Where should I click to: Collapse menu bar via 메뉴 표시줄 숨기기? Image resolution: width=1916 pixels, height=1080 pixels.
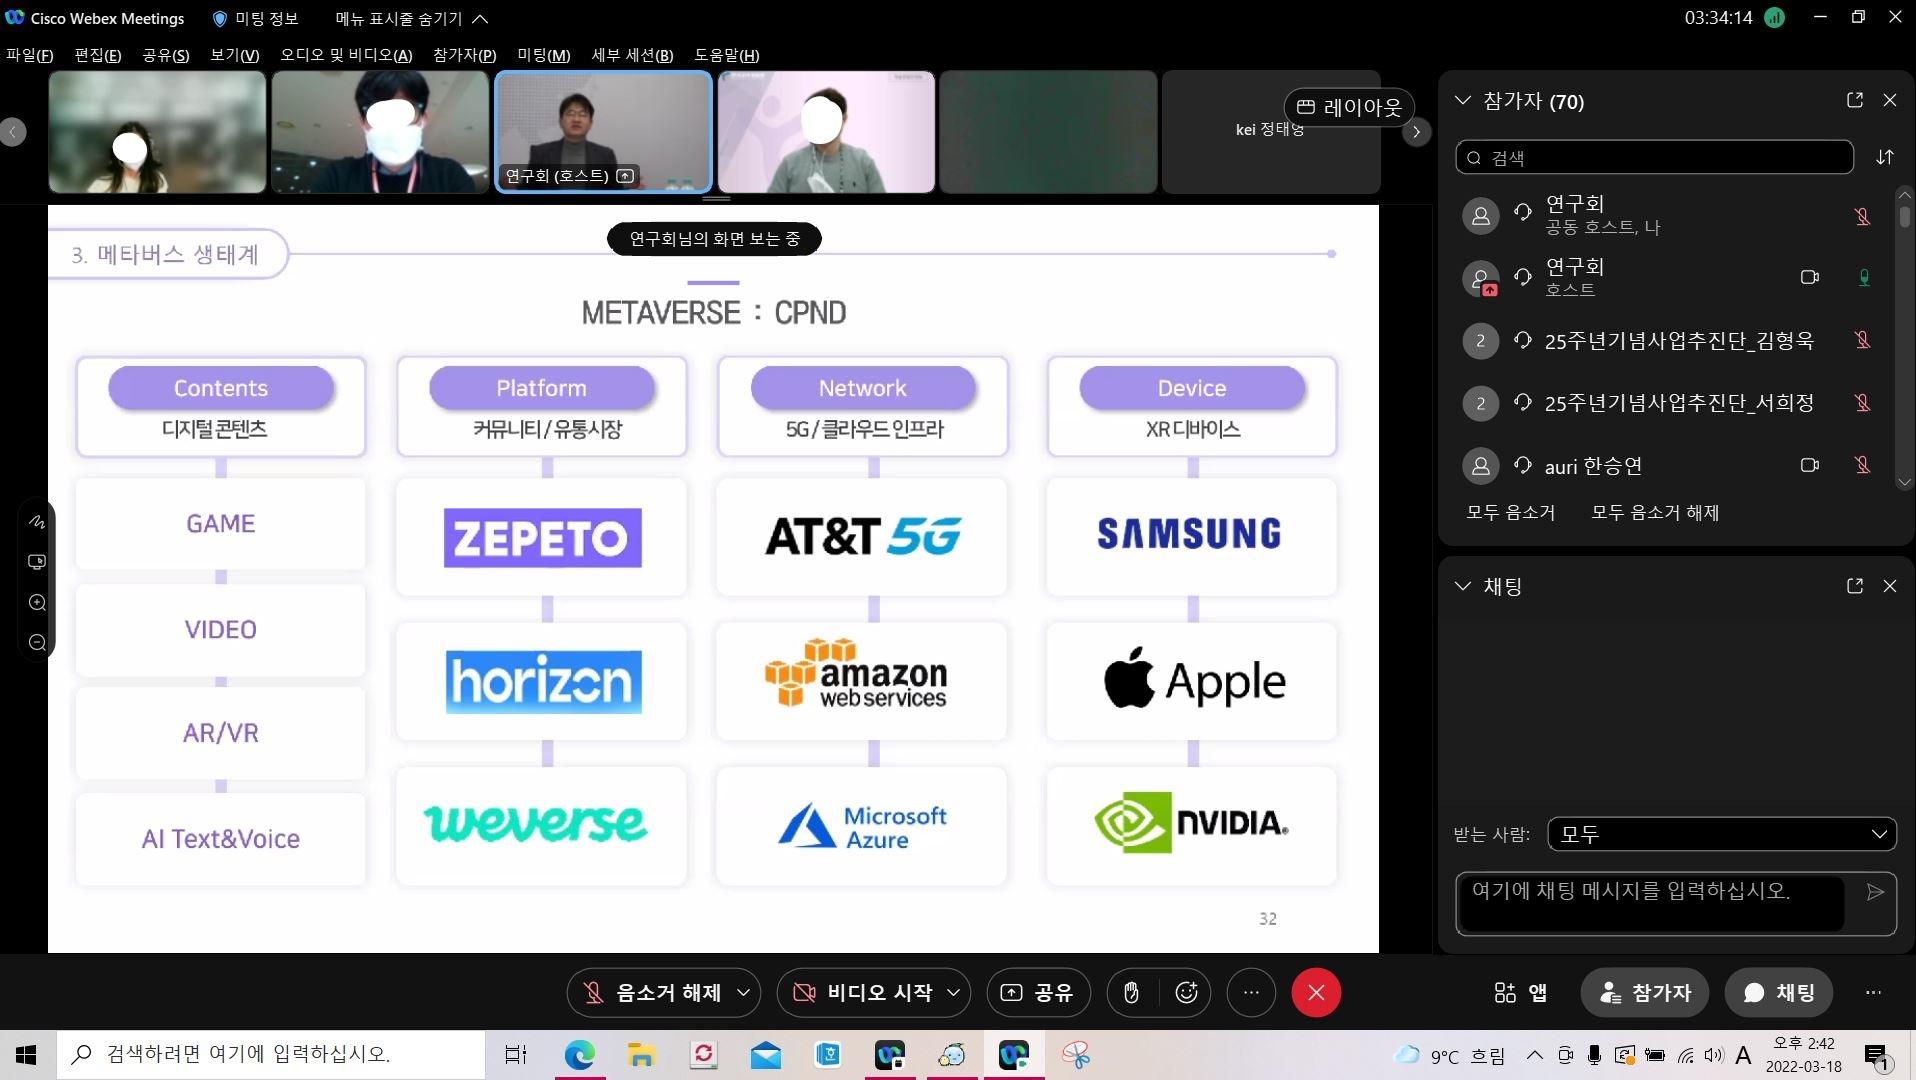412,18
